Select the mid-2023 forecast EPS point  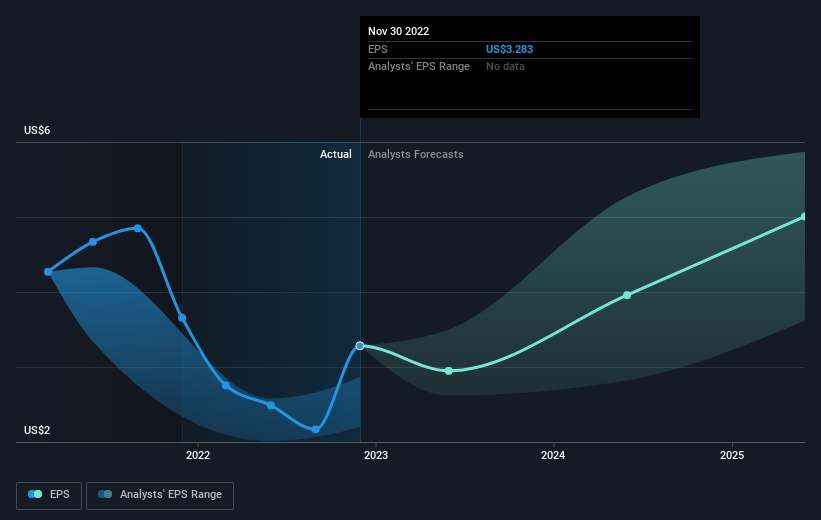coord(449,371)
